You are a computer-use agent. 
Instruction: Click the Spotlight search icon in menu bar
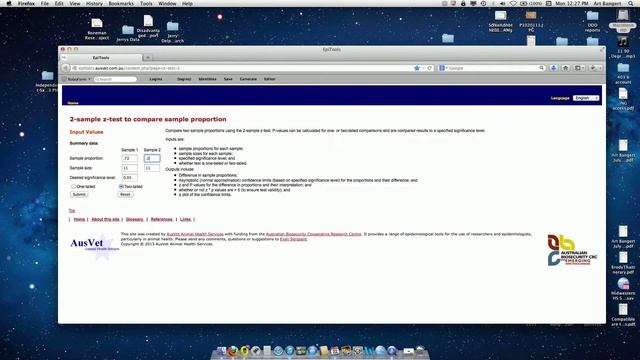pyautogui.click(x=631, y=3)
